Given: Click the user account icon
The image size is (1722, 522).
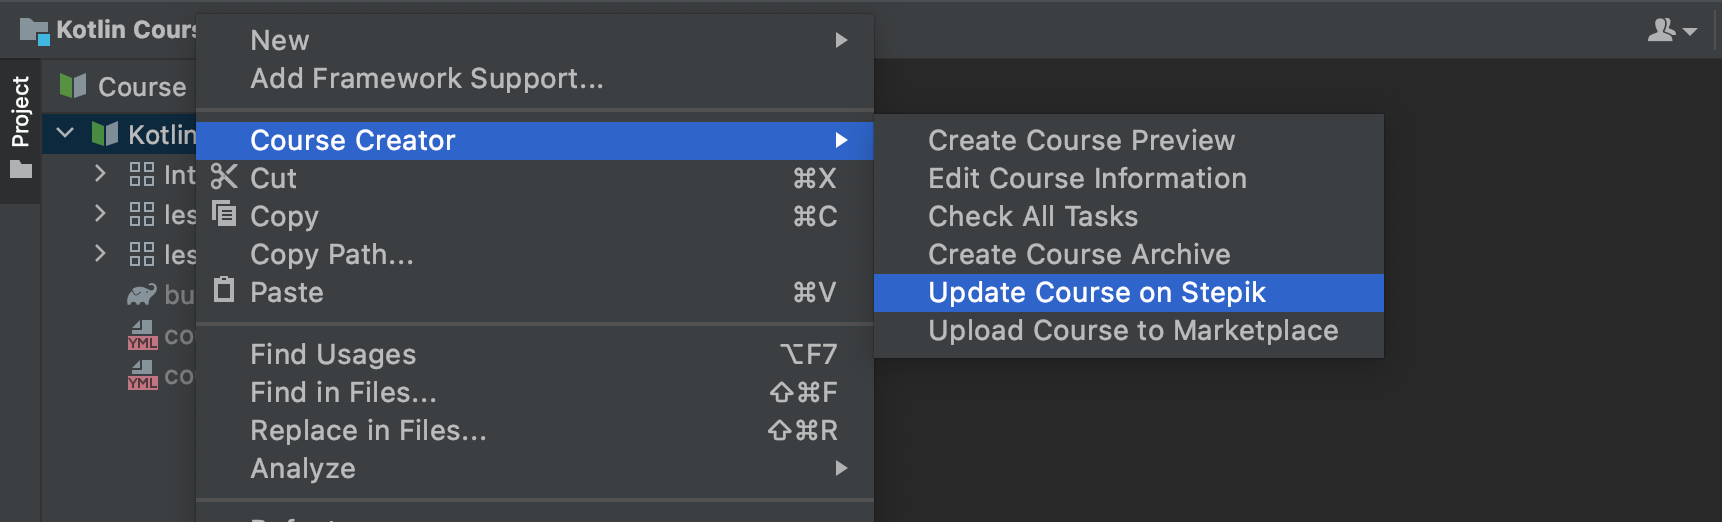Looking at the screenshot, I should [x=1670, y=30].
